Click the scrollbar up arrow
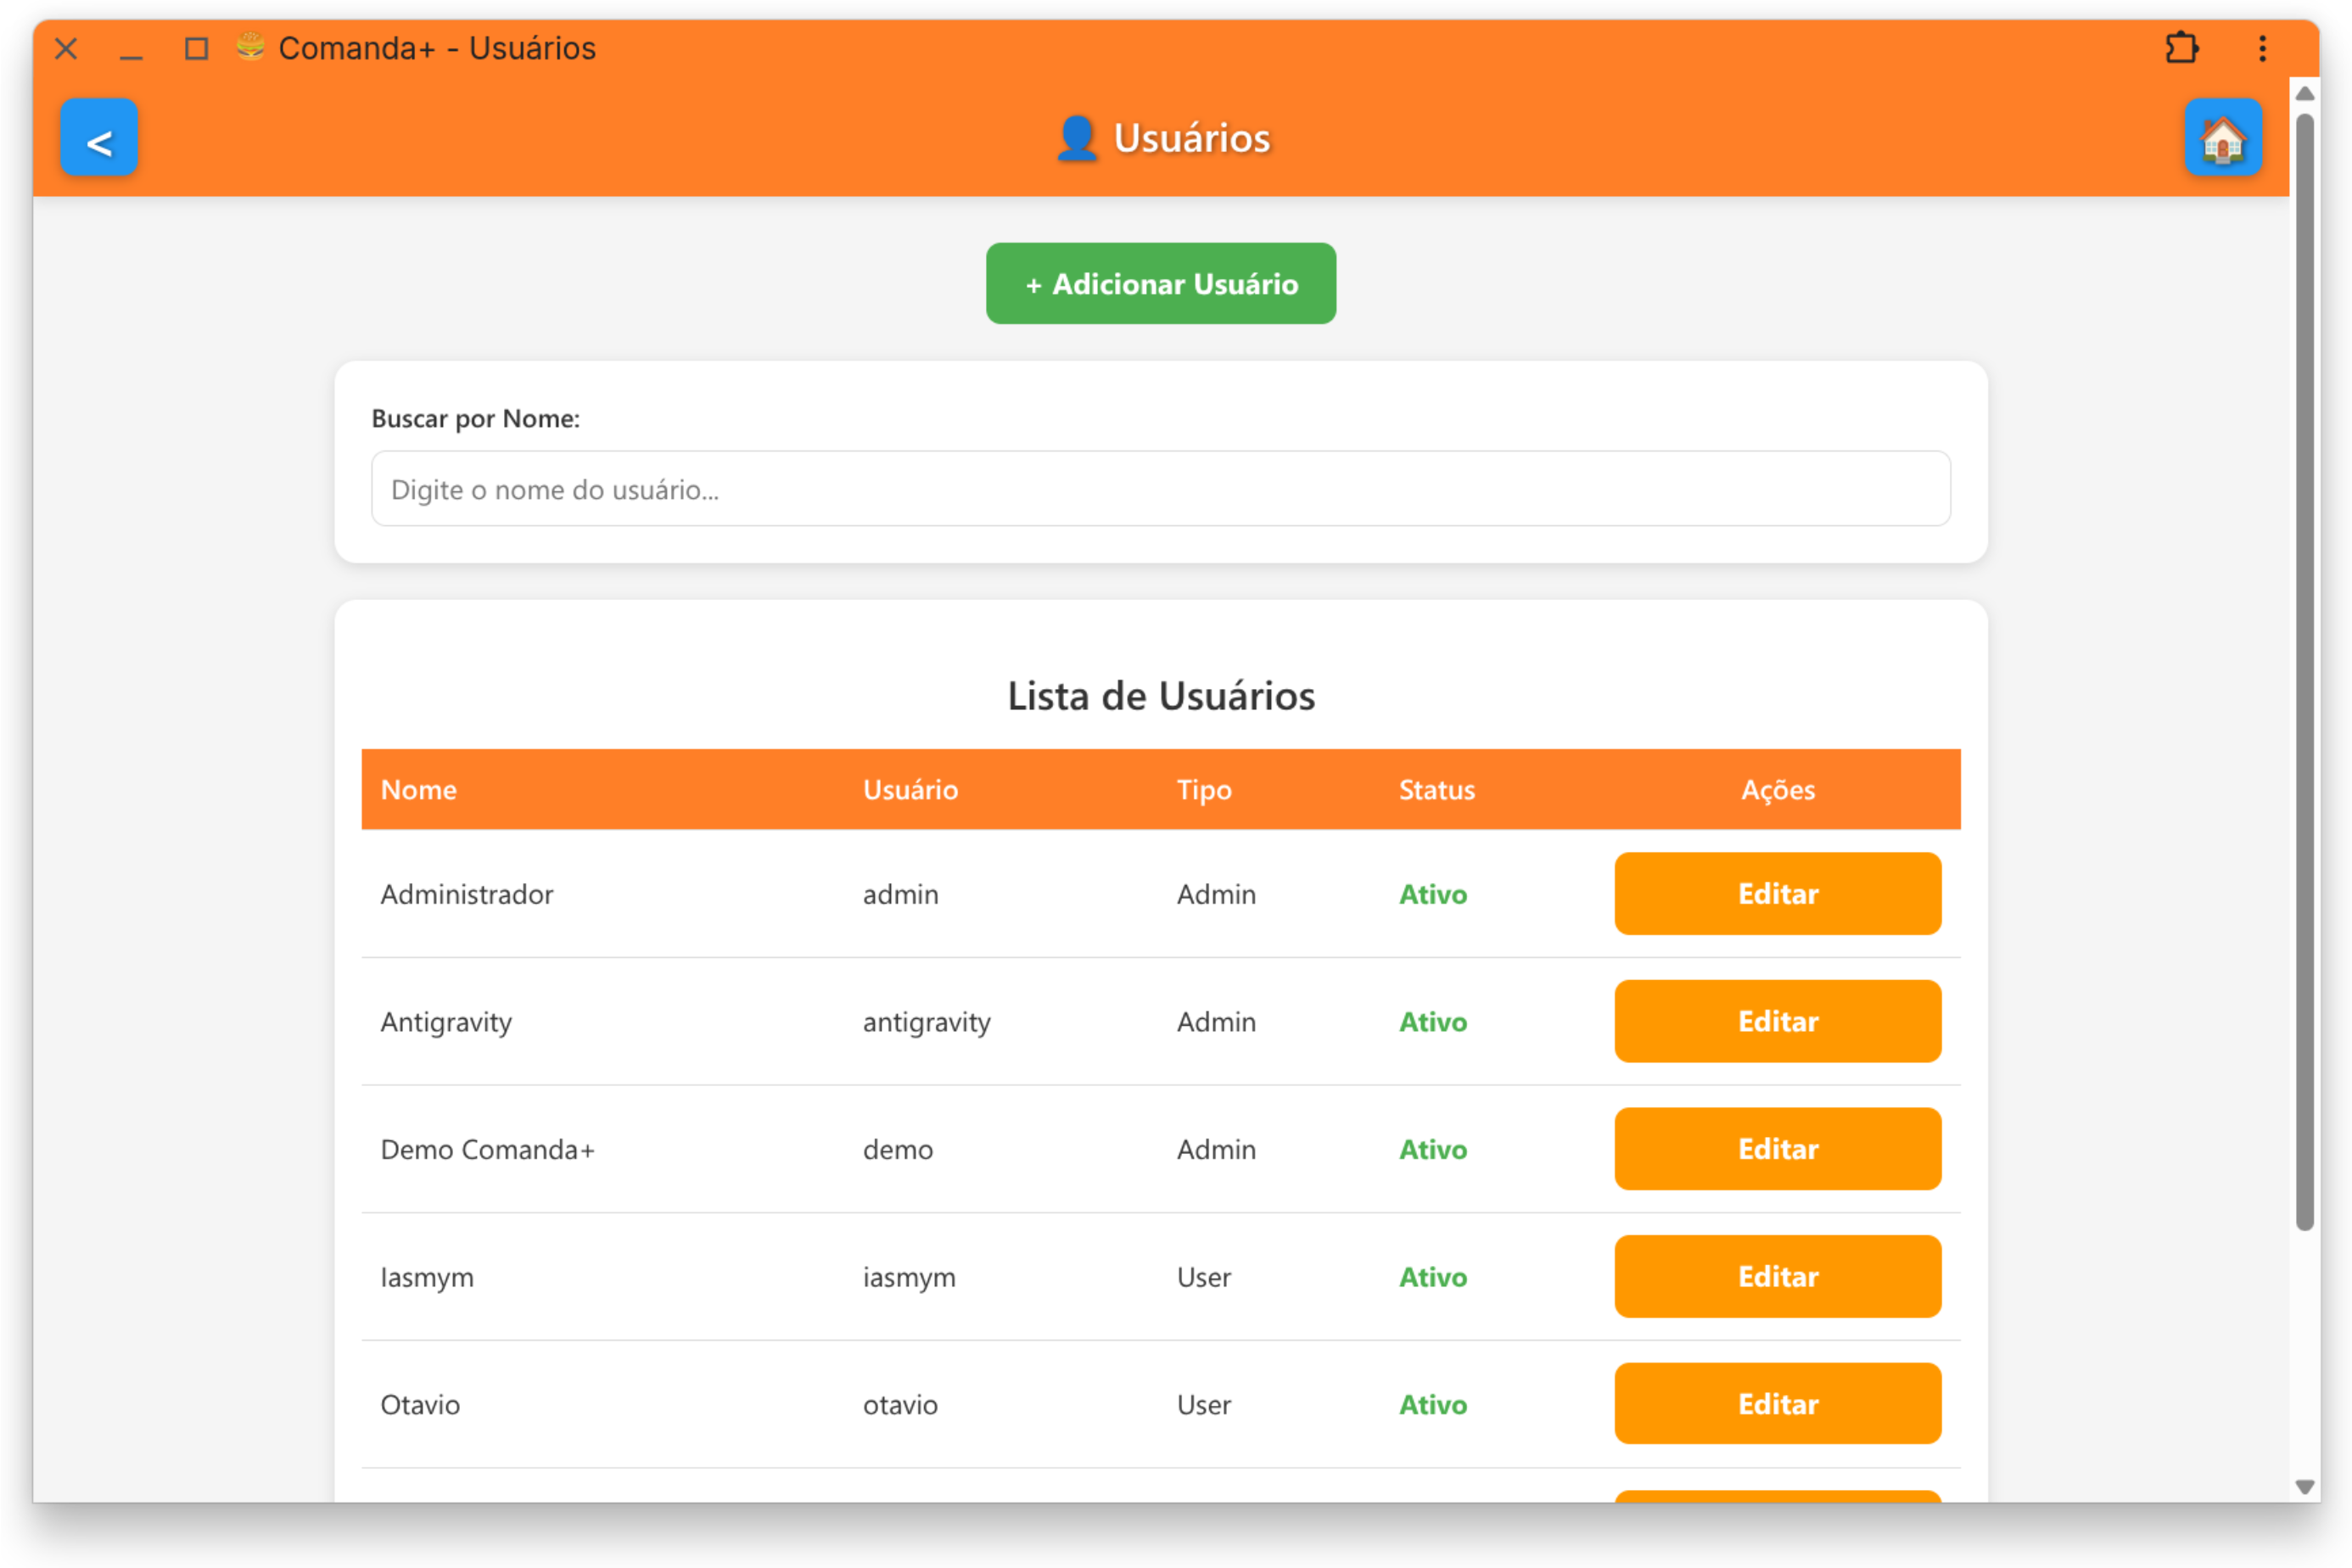The width and height of the screenshot is (2352, 1568). pyautogui.click(x=2305, y=93)
